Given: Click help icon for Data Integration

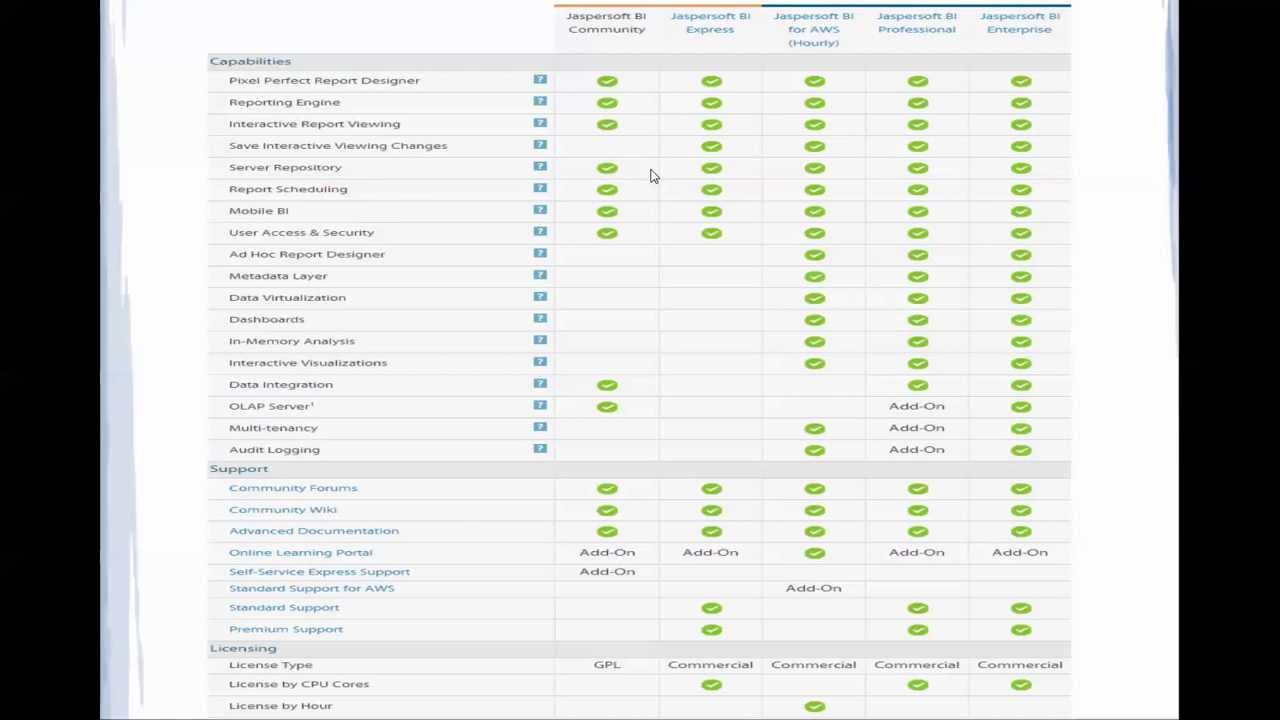Looking at the screenshot, I should pyautogui.click(x=540, y=383).
